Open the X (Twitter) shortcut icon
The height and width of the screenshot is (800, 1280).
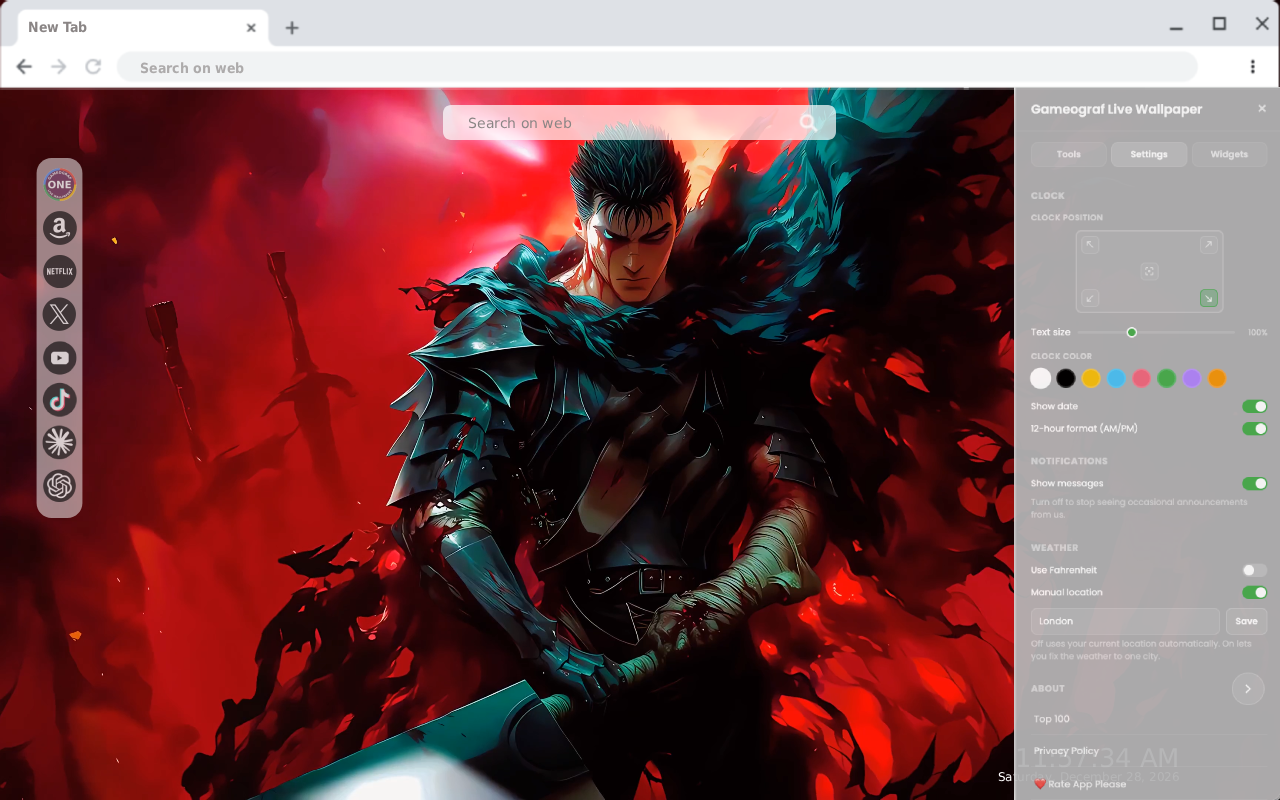60,314
